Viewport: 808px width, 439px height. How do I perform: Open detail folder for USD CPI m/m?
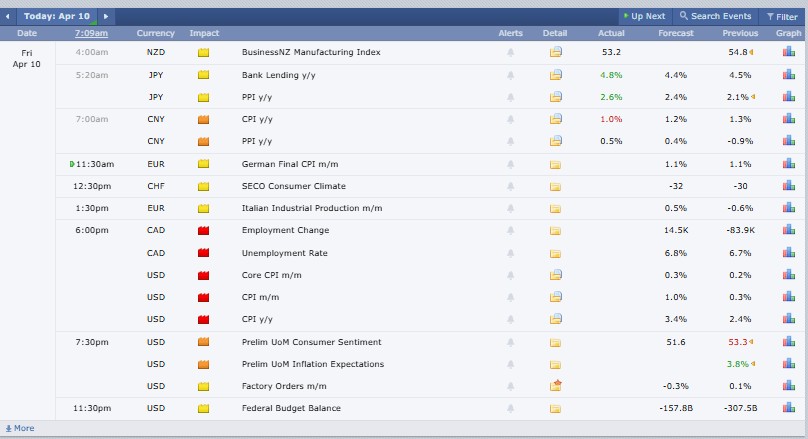(556, 297)
